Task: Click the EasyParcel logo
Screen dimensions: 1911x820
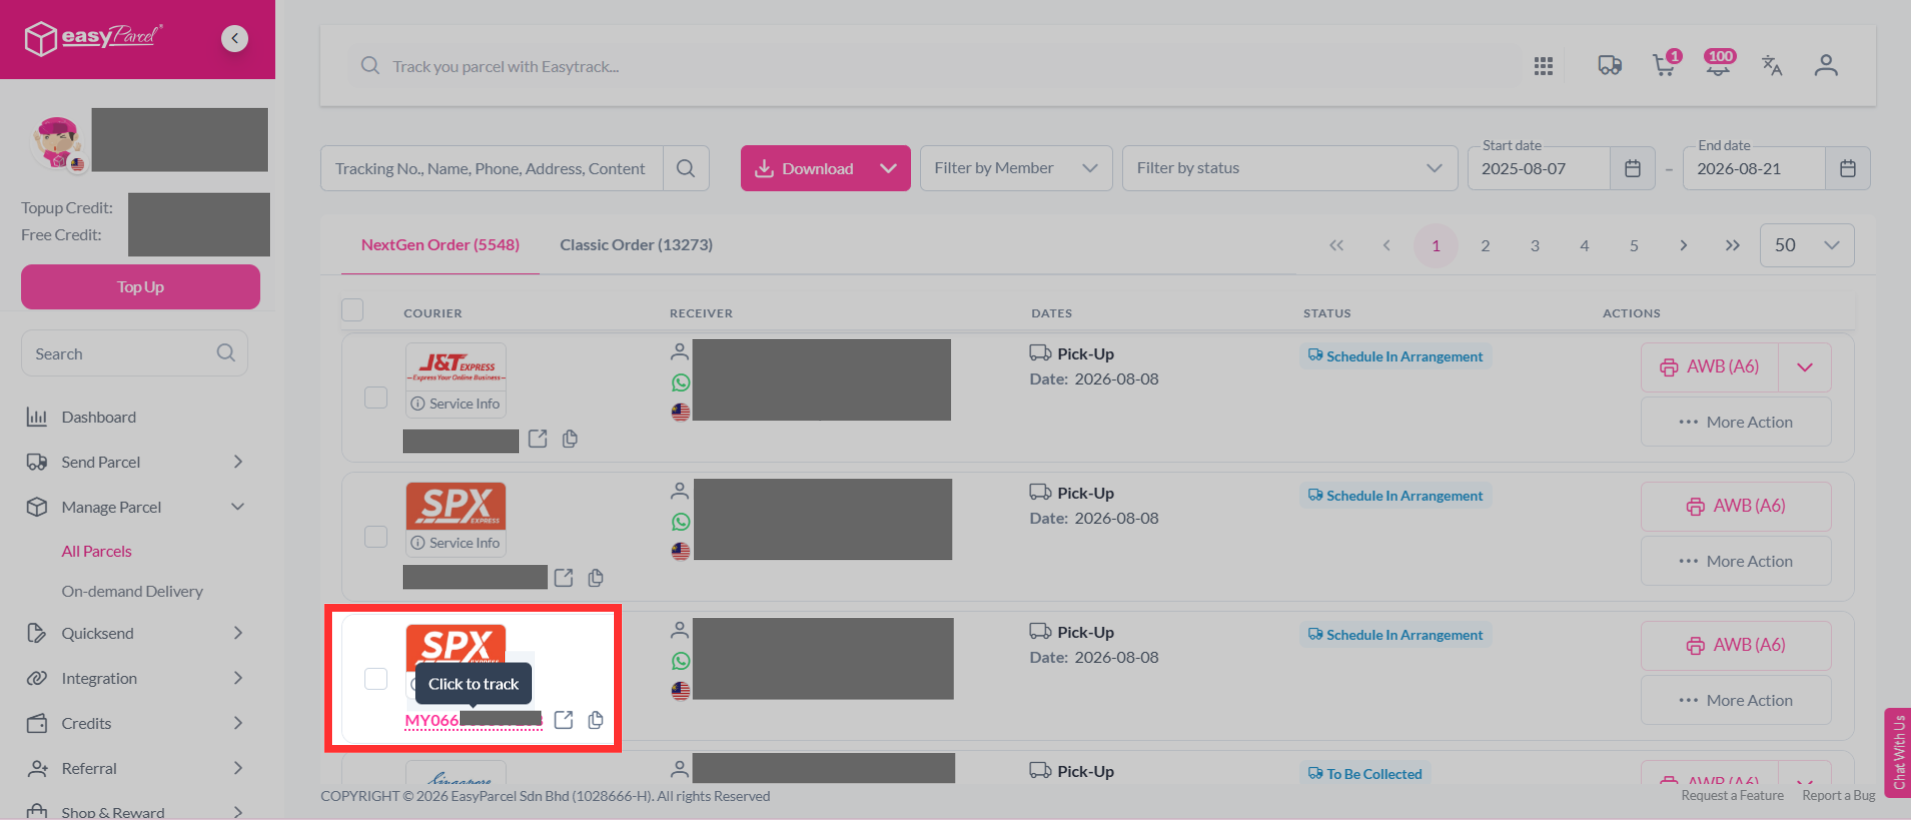Action: coord(93,38)
